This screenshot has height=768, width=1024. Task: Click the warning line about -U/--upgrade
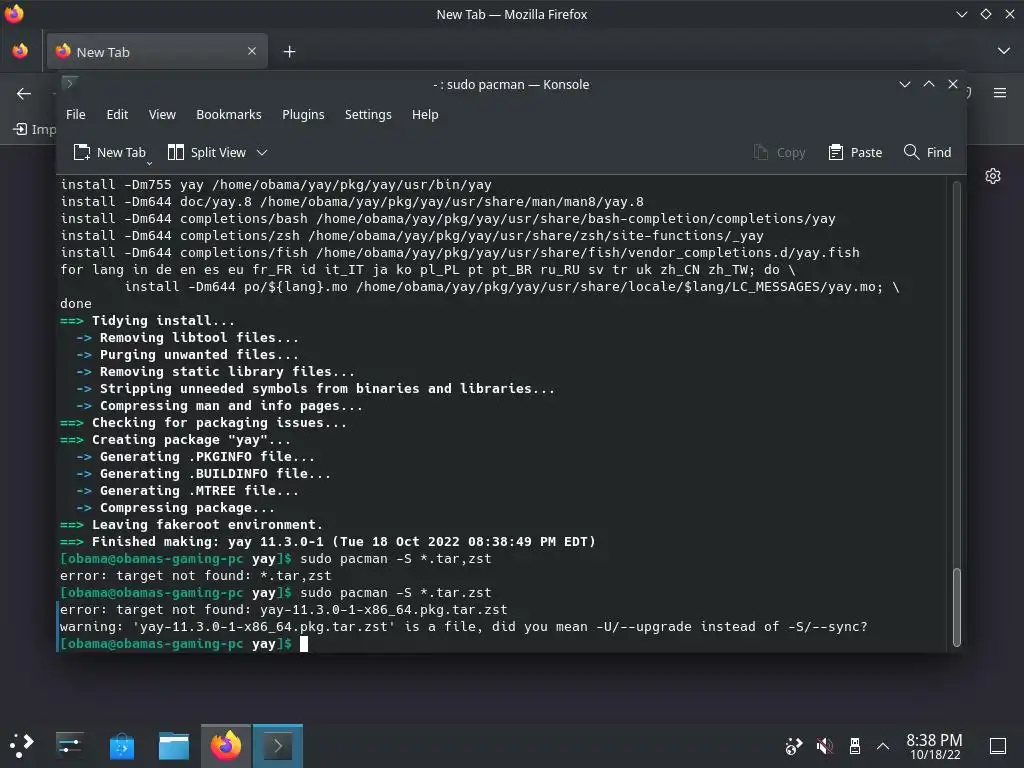coord(464,626)
